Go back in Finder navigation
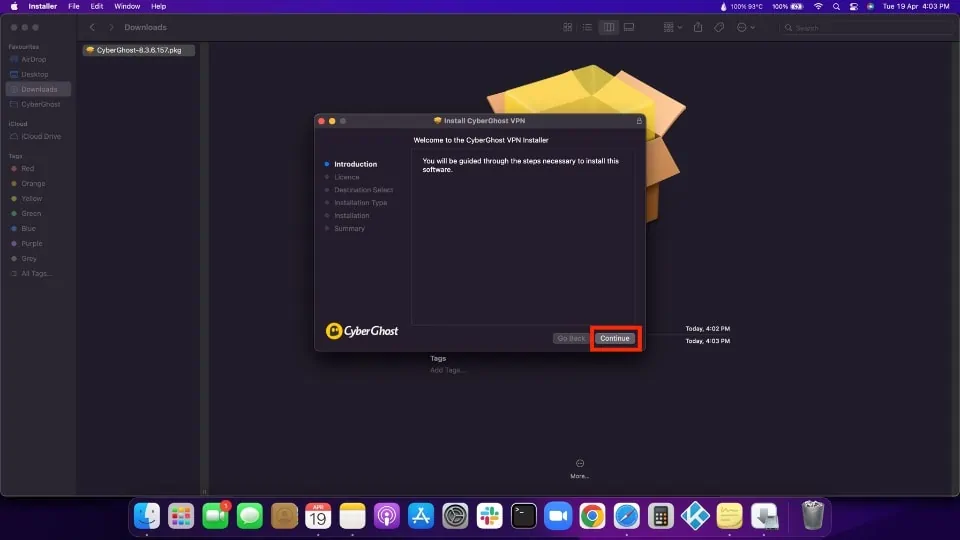The image size is (960, 540). [92, 28]
